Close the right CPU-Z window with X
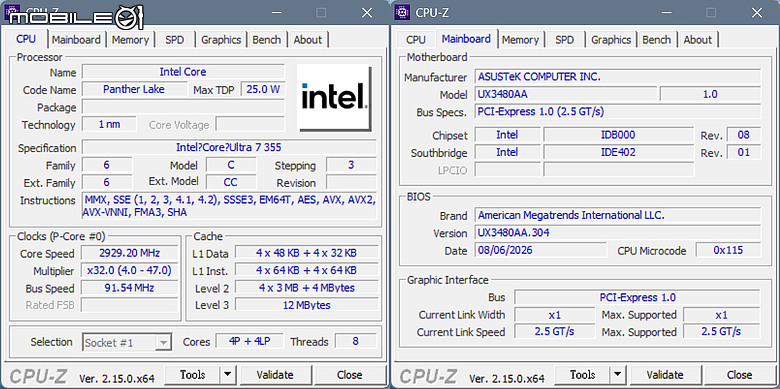 point(757,12)
